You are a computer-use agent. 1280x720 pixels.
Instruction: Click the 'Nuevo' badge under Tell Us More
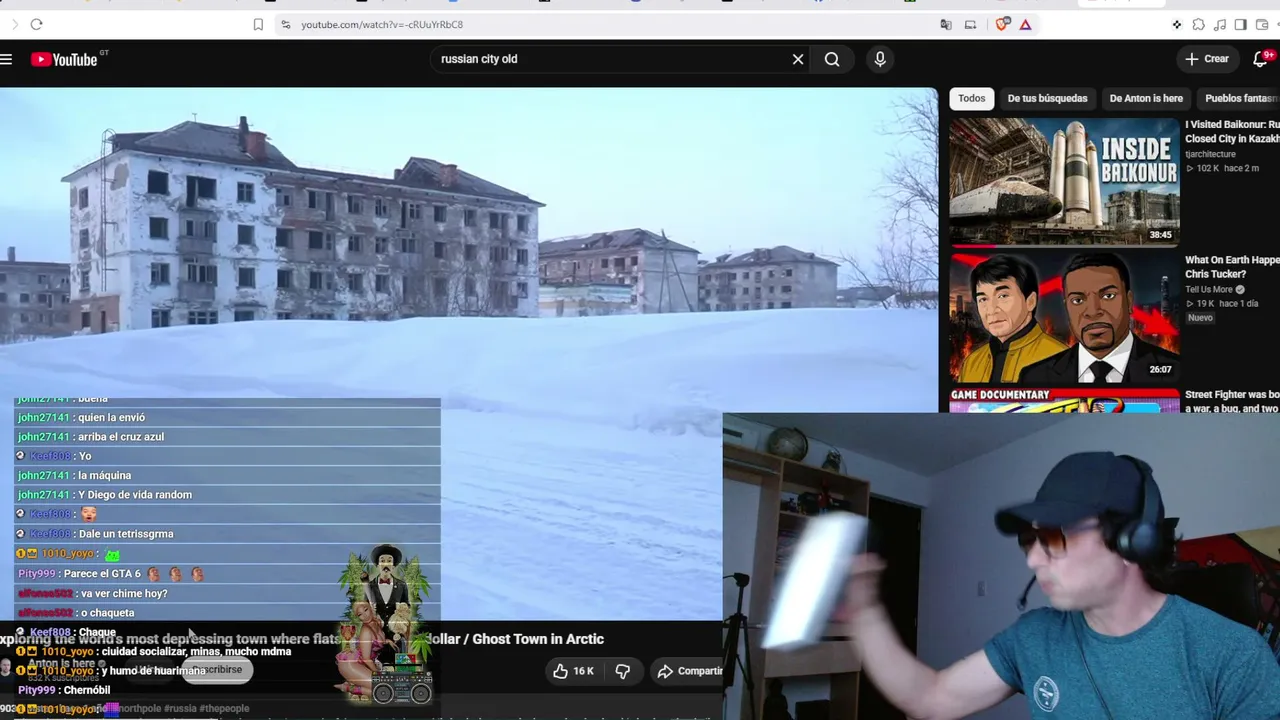click(1200, 318)
